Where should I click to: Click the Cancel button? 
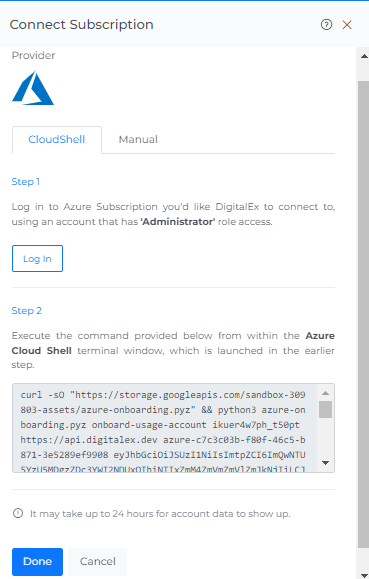(x=98, y=561)
